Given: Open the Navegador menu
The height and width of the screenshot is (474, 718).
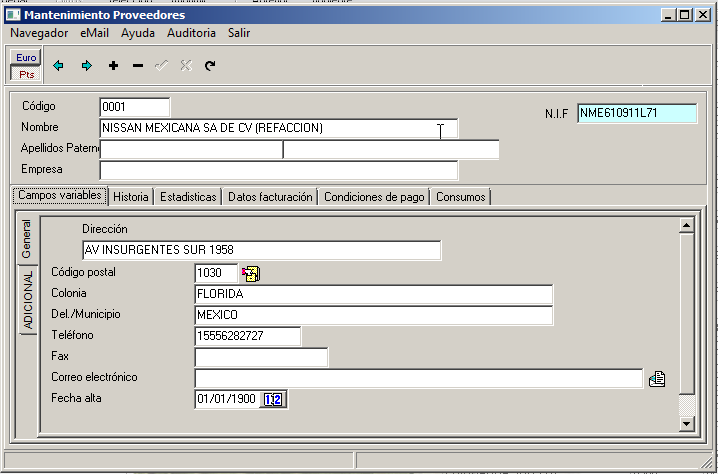Looking at the screenshot, I should coord(39,33).
